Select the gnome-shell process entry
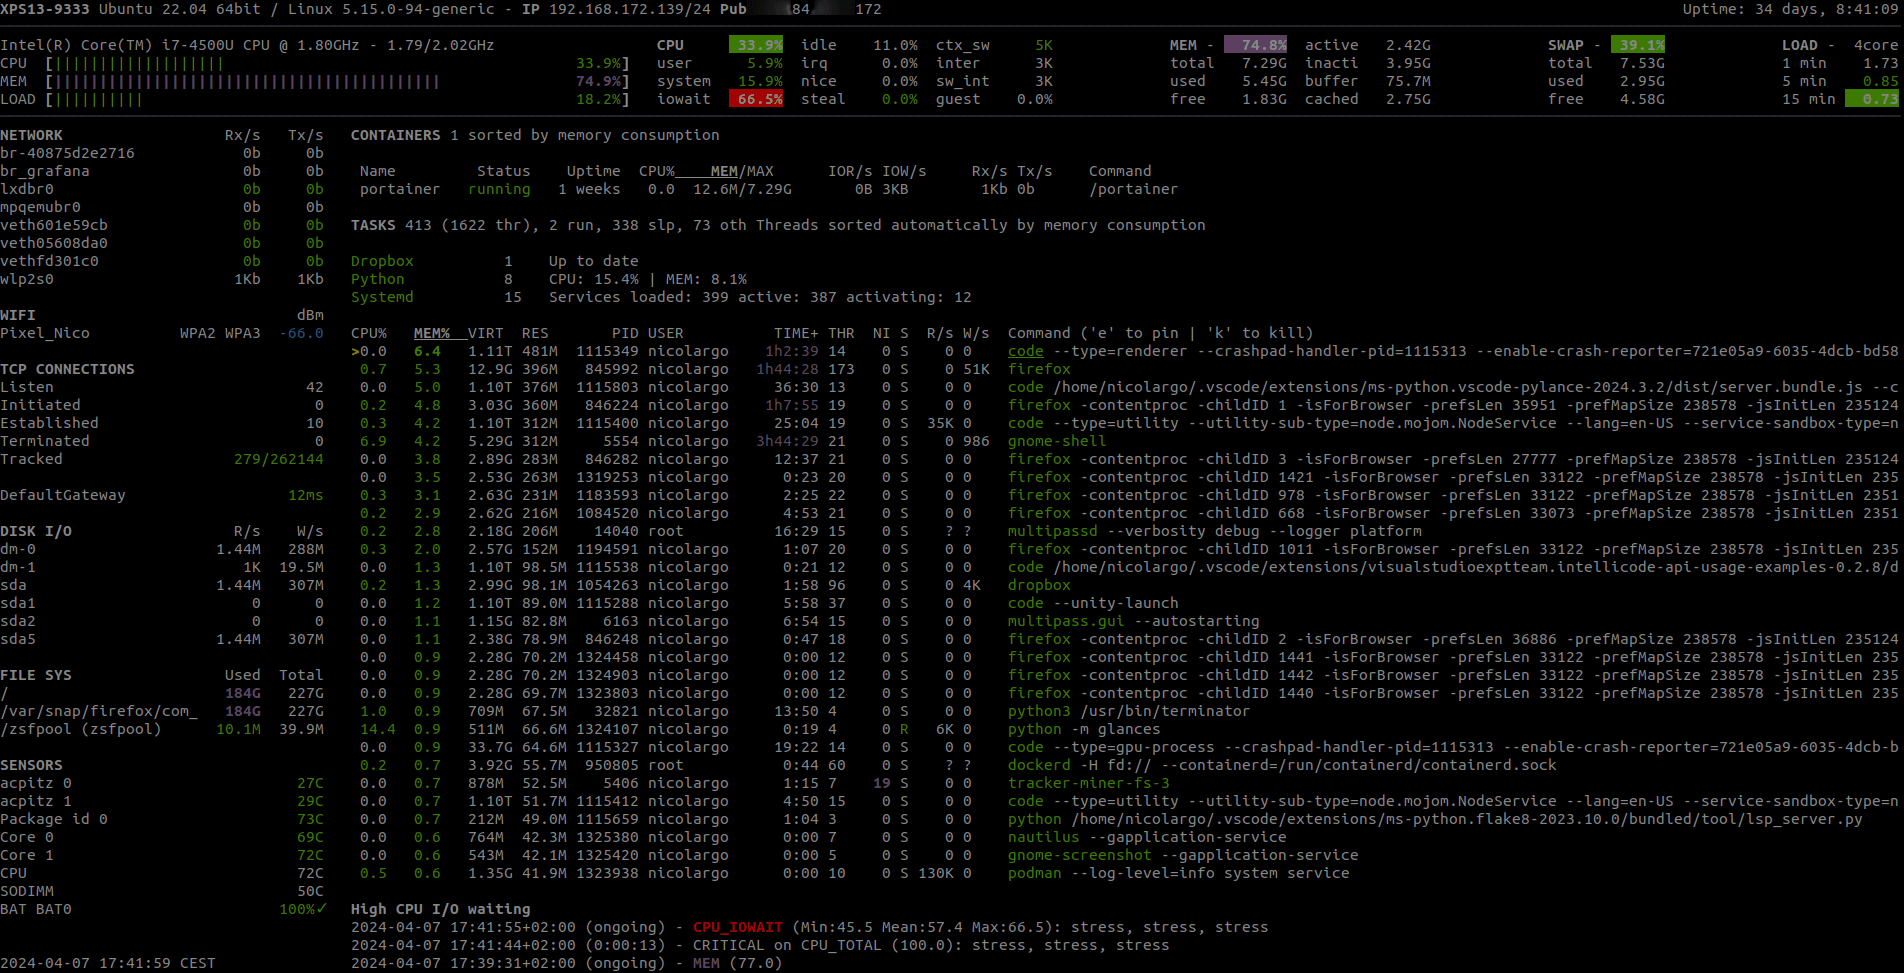 tap(1057, 440)
